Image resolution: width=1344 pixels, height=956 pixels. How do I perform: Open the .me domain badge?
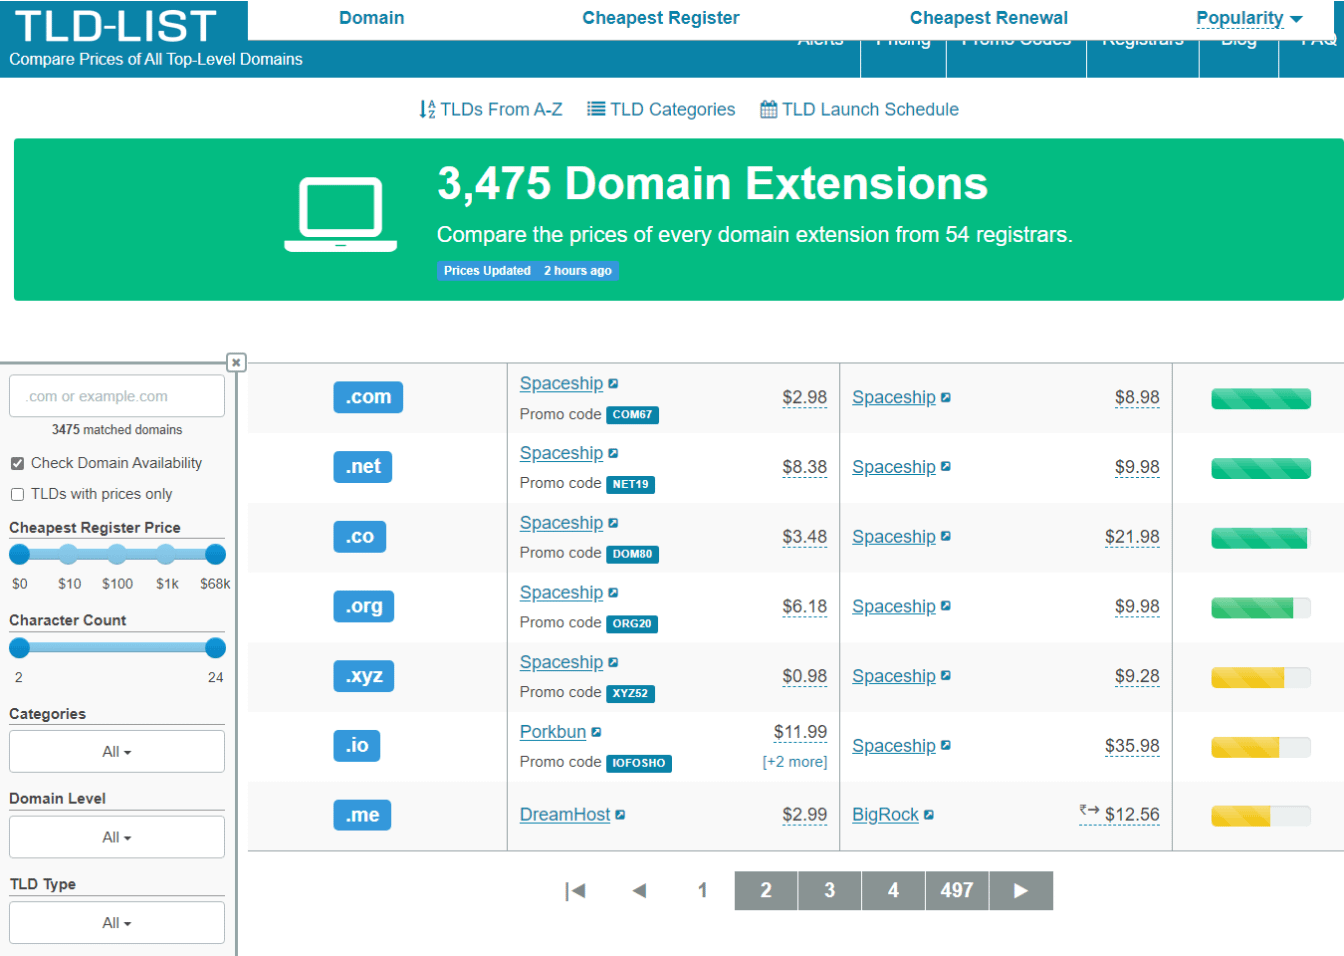(362, 815)
